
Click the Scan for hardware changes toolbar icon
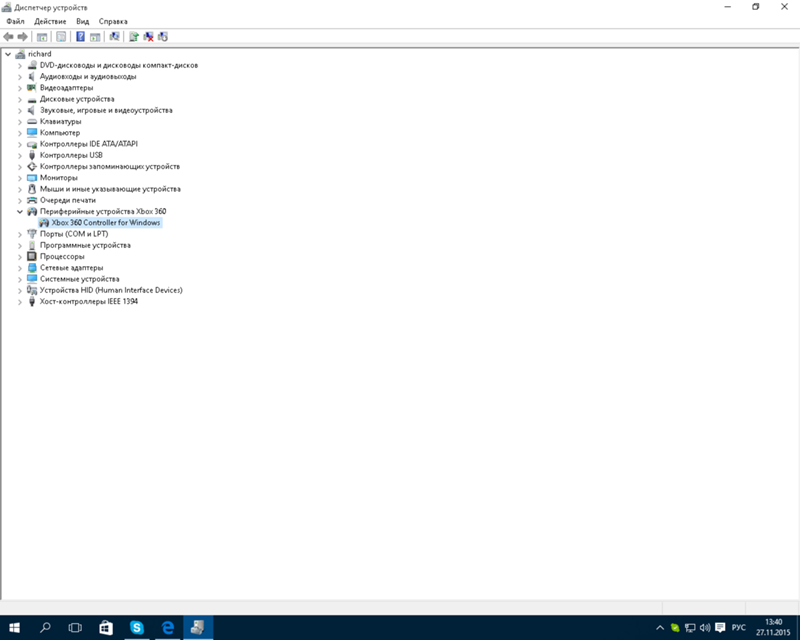coord(115,37)
